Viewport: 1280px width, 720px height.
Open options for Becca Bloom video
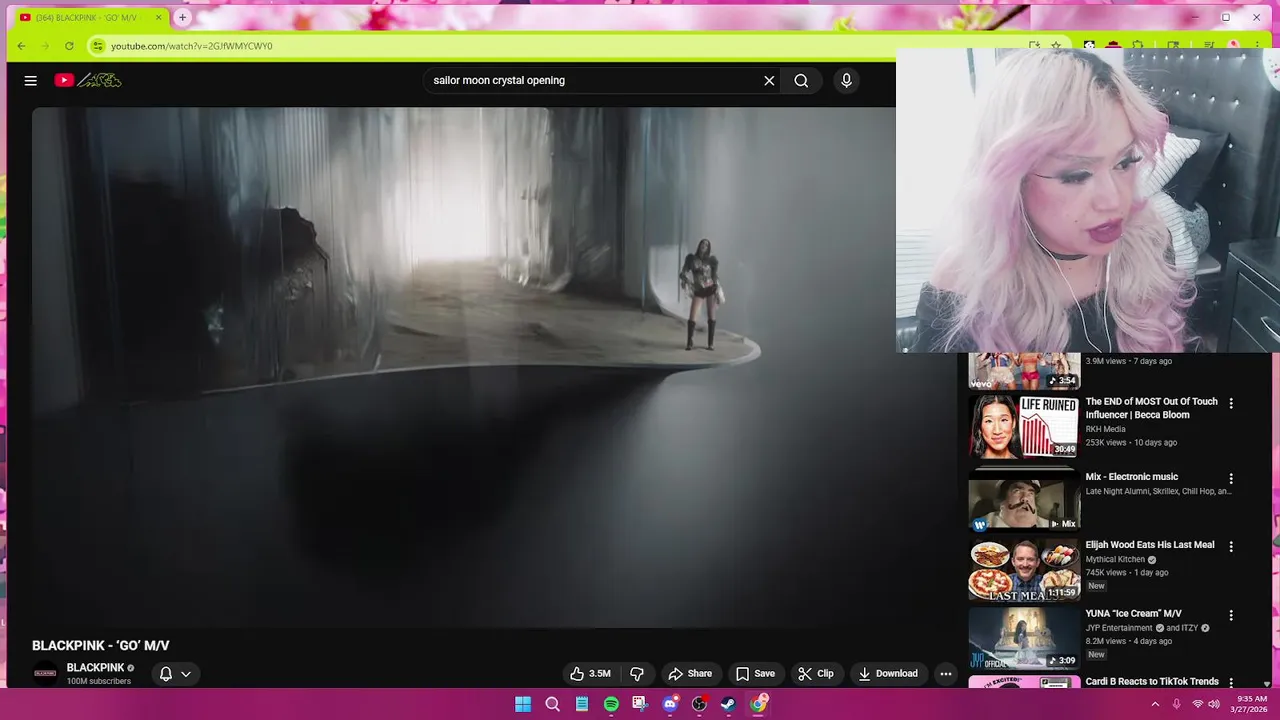tap(1231, 403)
